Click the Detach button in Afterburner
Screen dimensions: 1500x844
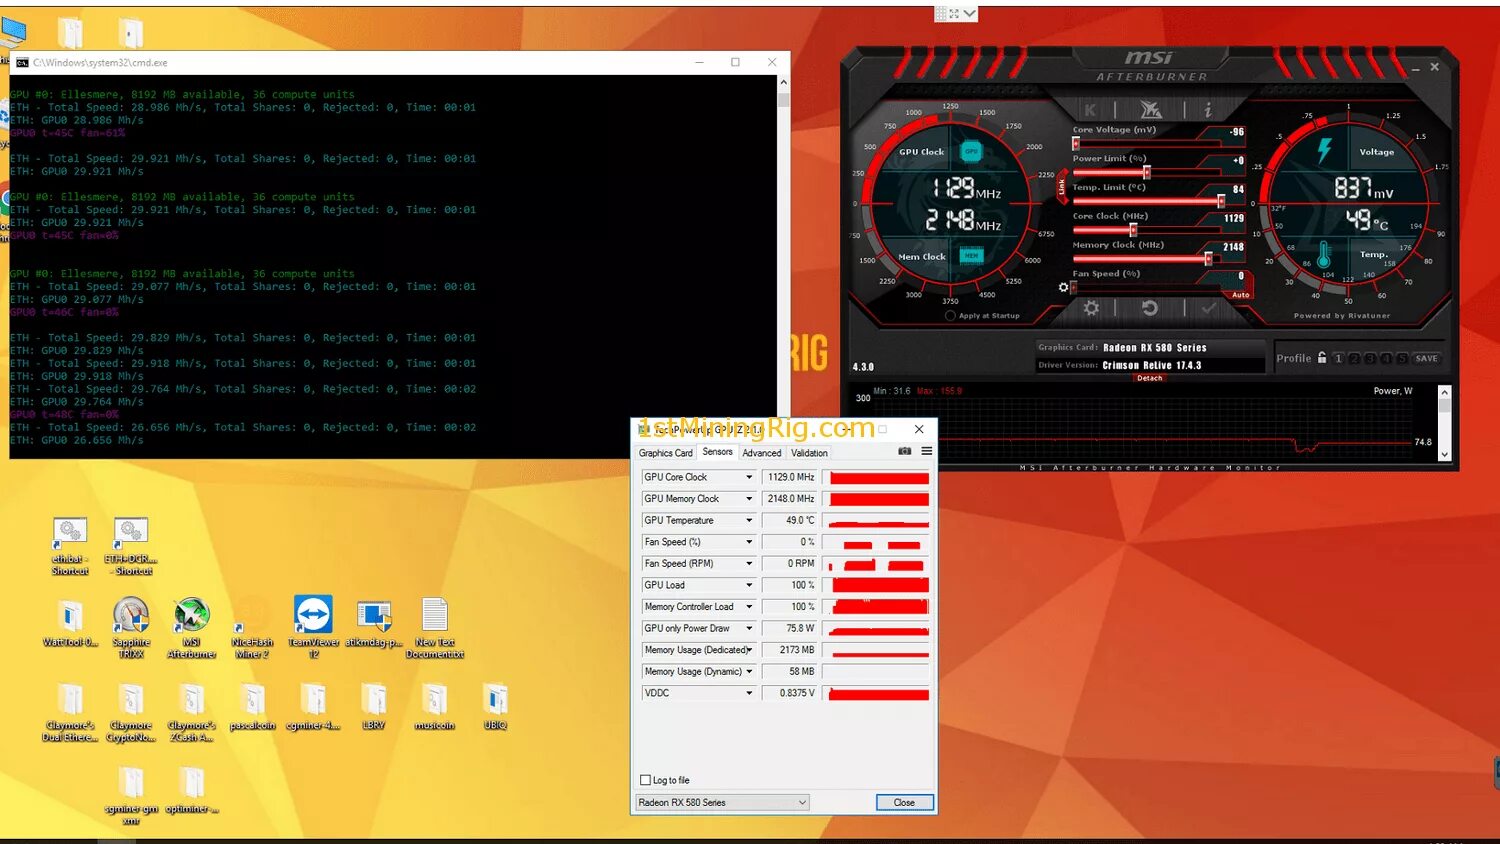[x=1150, y=378]
